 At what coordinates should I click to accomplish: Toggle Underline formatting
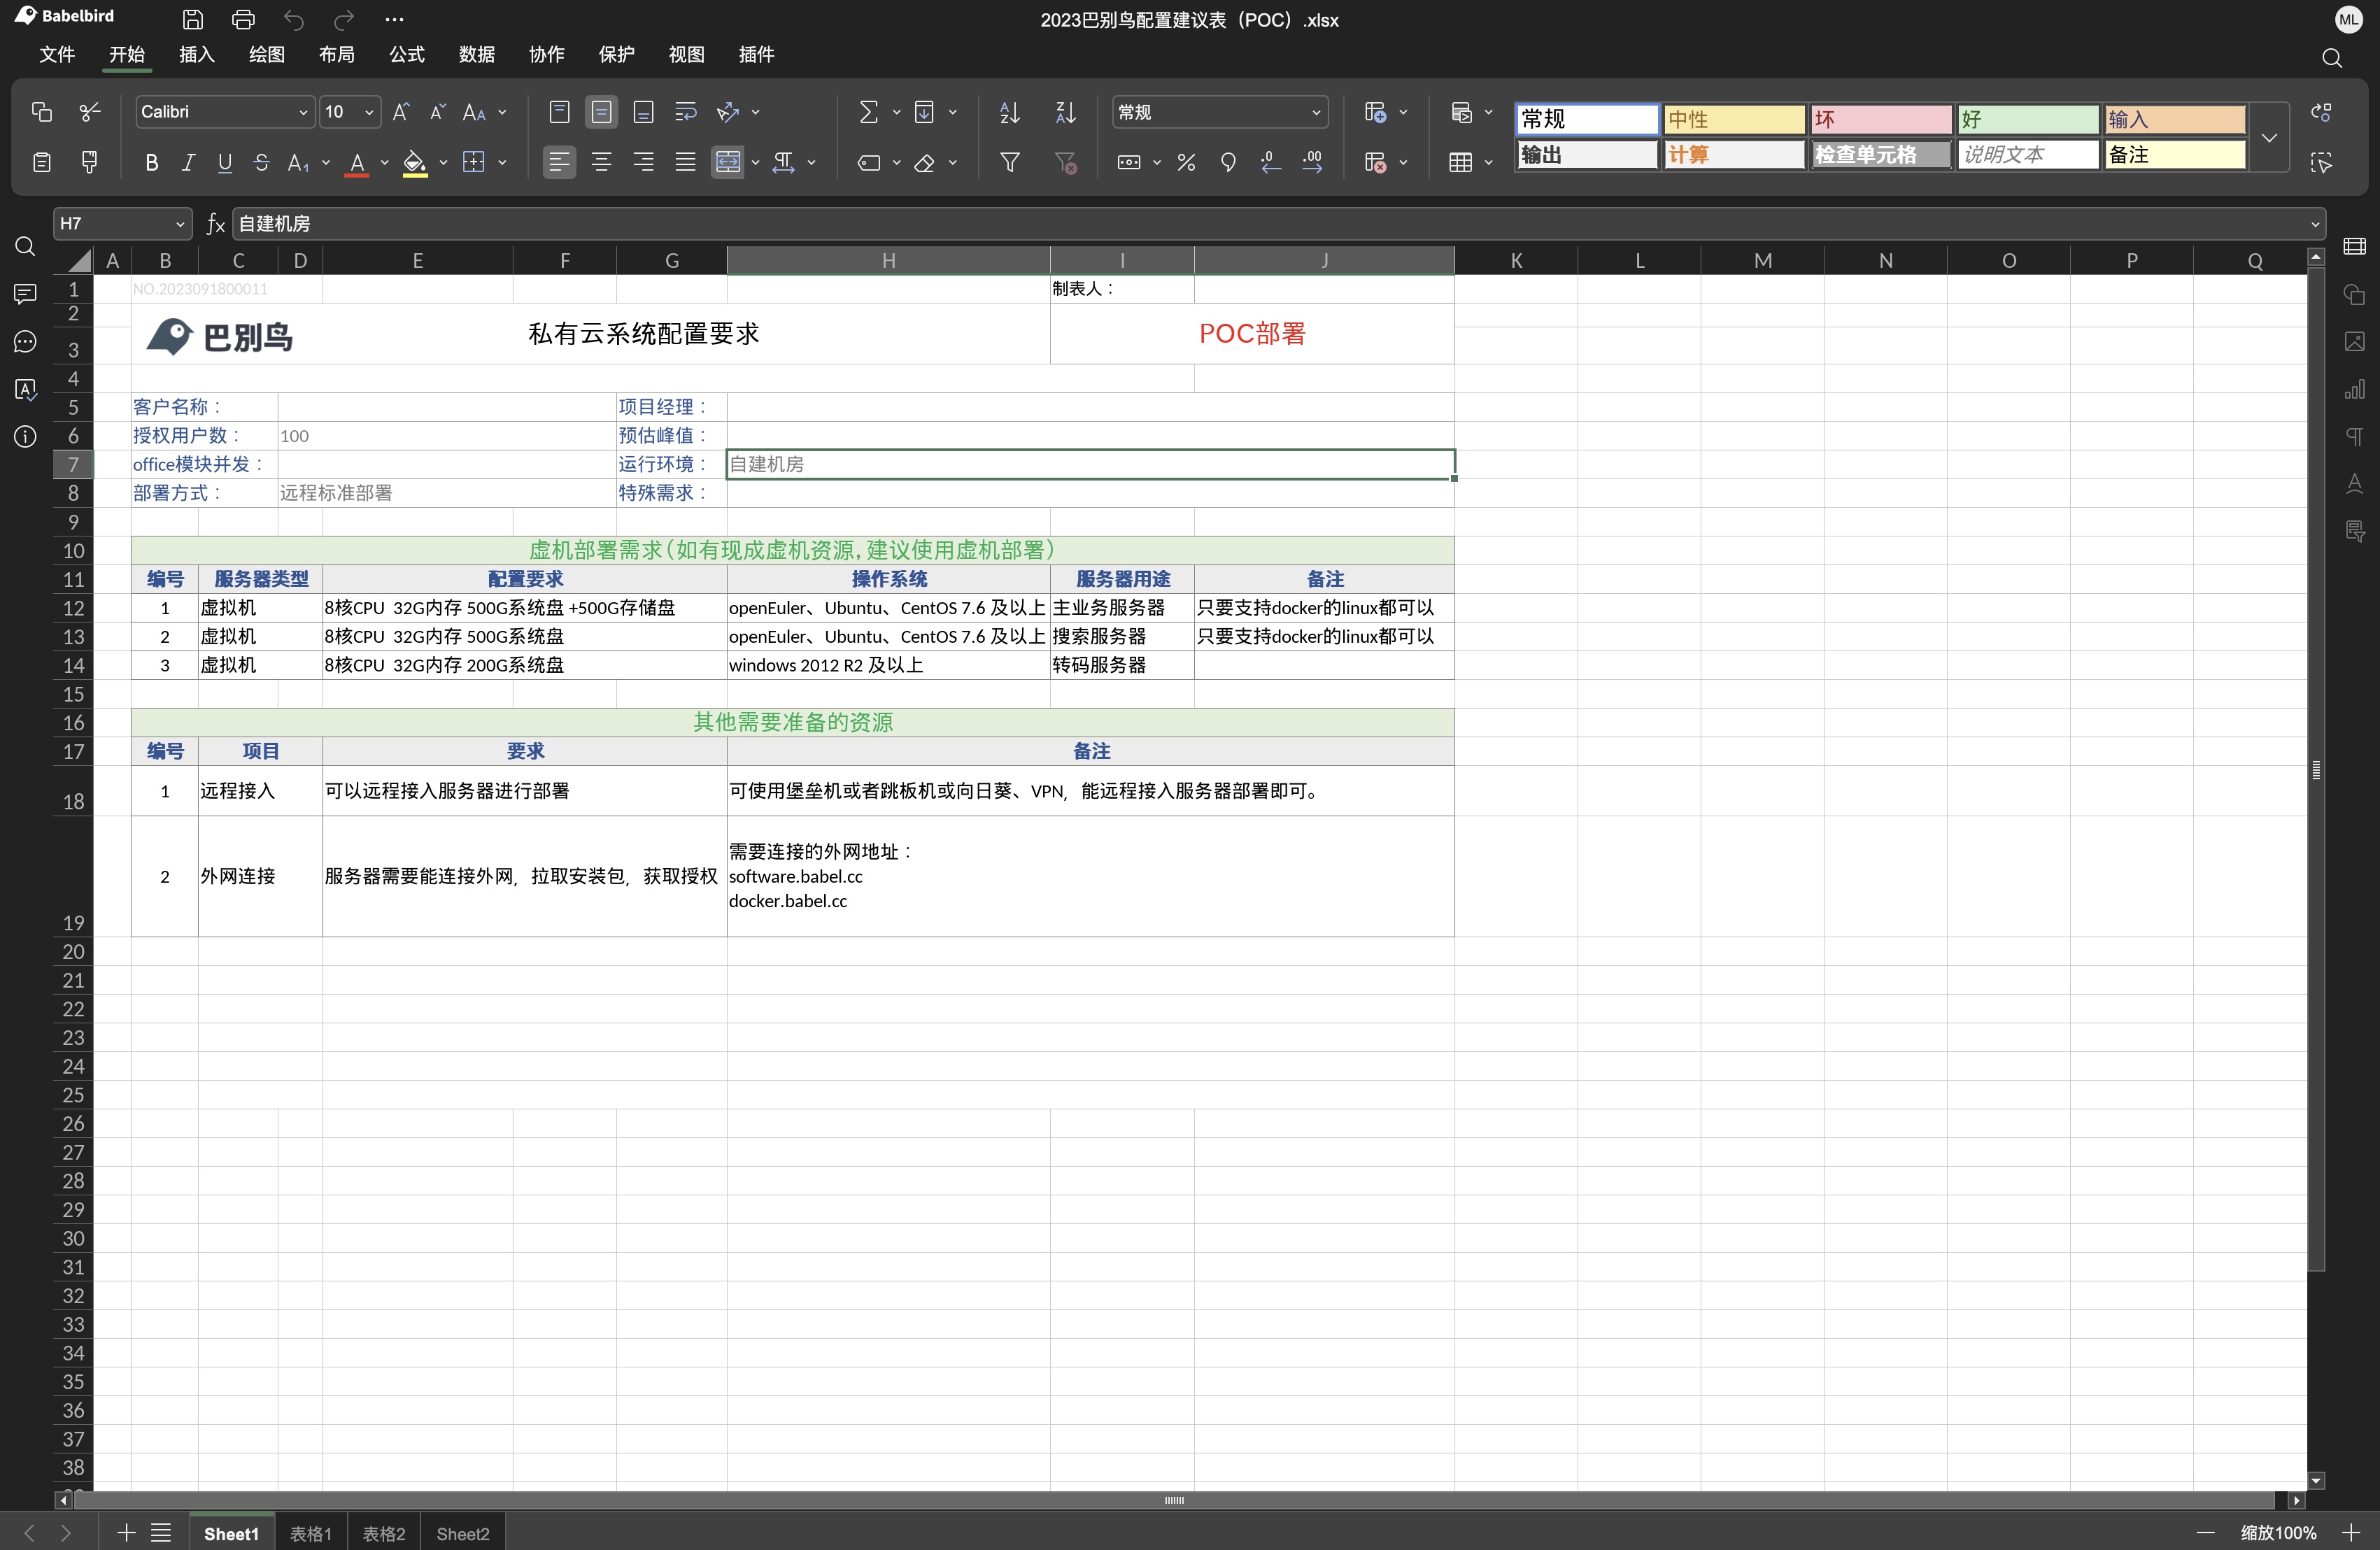pyautogui.click(x=225, y=162)
